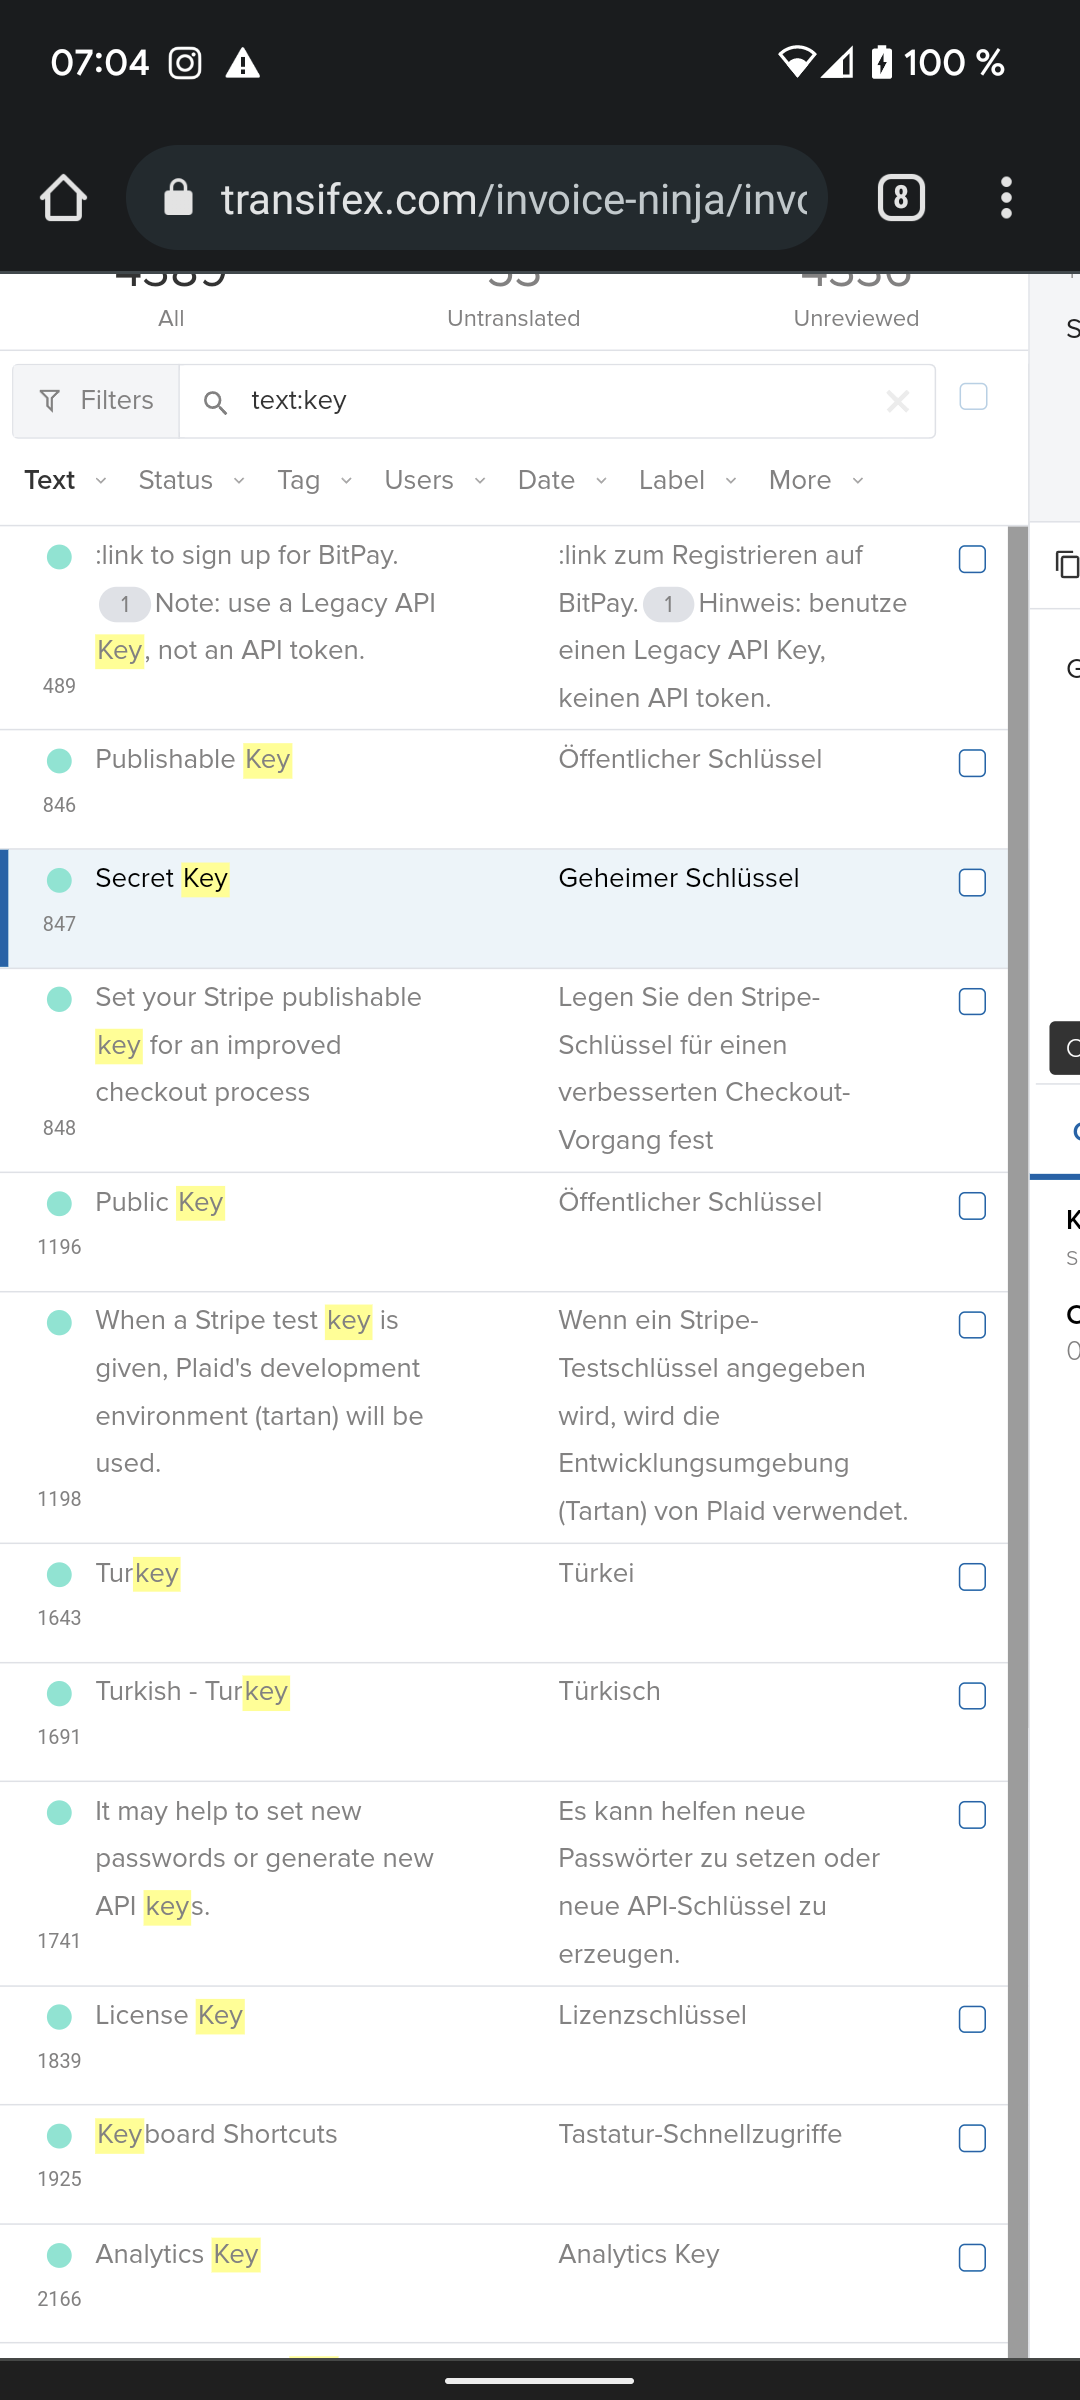This screenshot has height=2400, width=1080.
Task: Check the checkbox for Publishable Key
Action: click(x=971, y=763)
